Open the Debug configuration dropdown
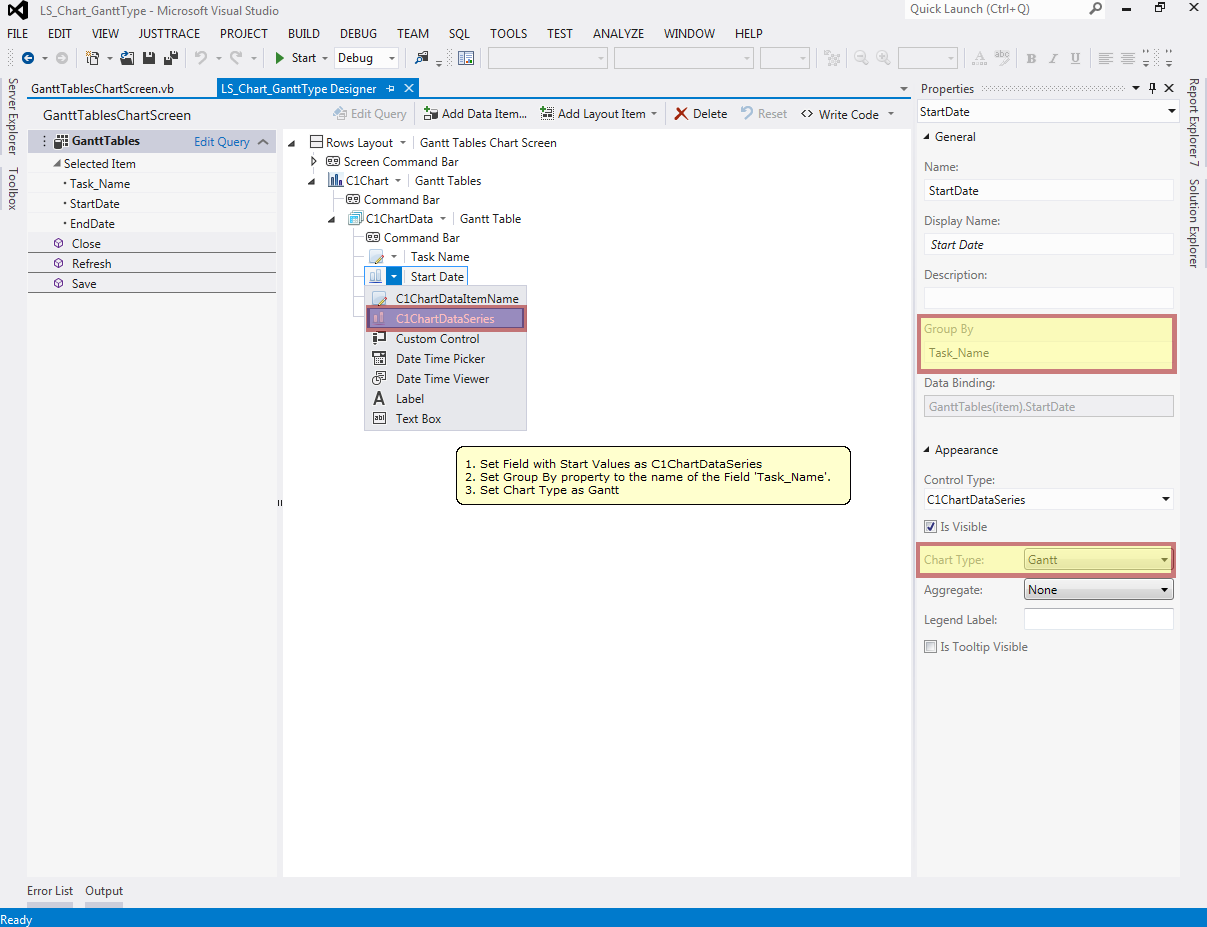 click(x=391, y=58)
